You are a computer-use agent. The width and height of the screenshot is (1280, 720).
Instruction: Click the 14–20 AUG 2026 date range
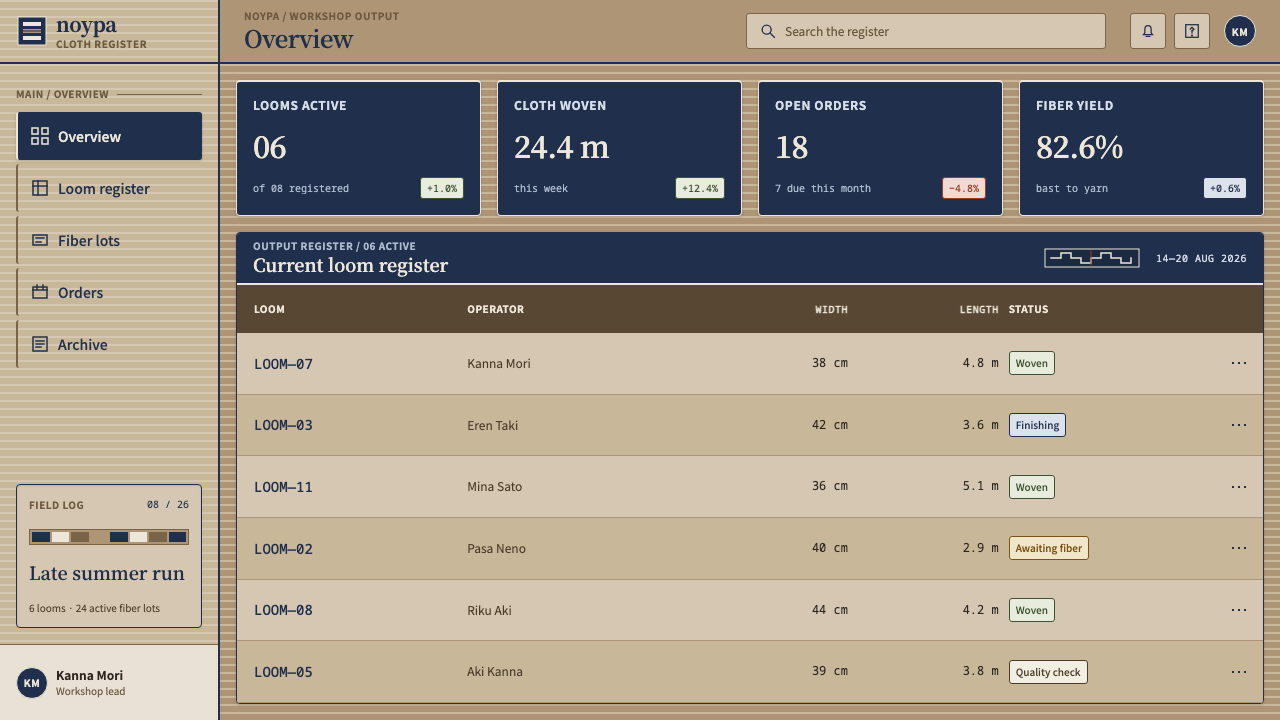click(1201, 258)
